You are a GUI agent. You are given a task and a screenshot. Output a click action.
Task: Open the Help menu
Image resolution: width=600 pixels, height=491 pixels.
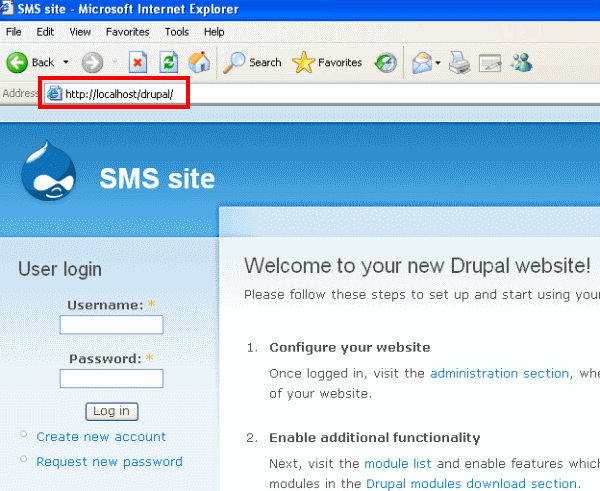point(214,32)
